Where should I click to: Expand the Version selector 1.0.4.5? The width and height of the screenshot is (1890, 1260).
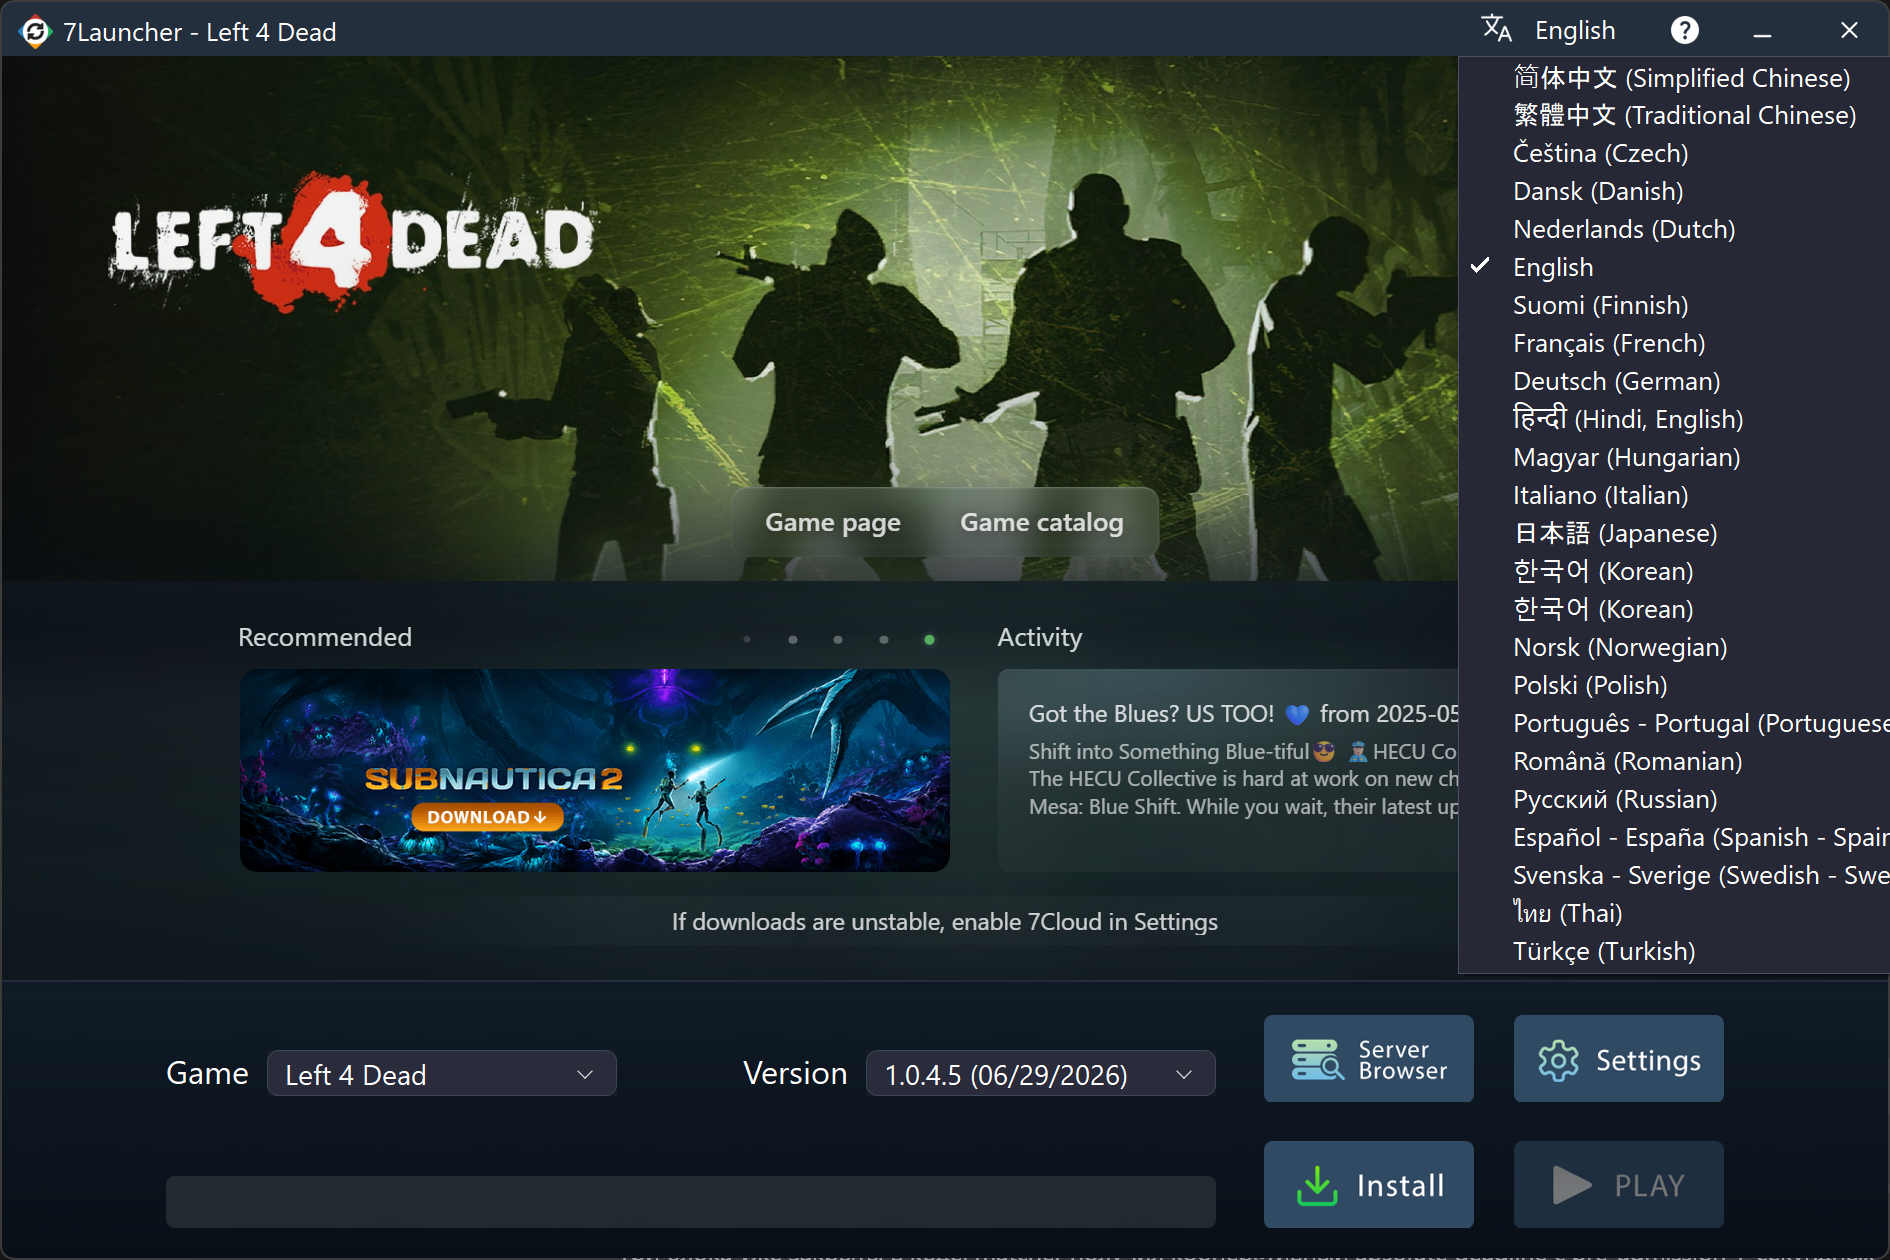[x=1041, y=1074]
